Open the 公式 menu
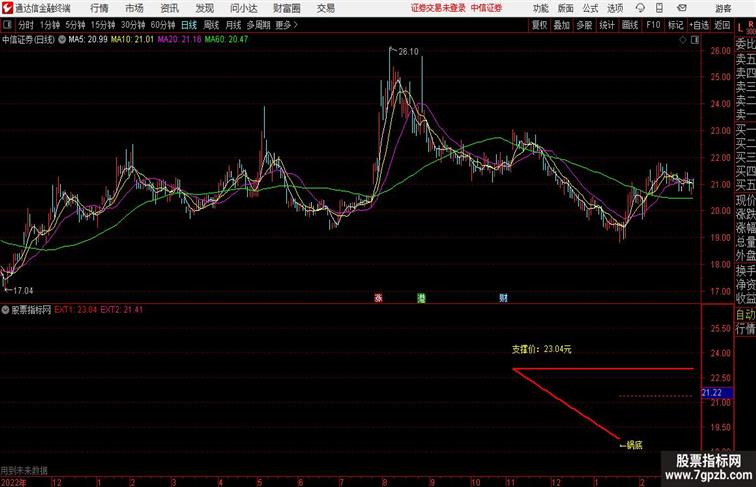Viewport: 756px width, 487px height. (590, 8)
